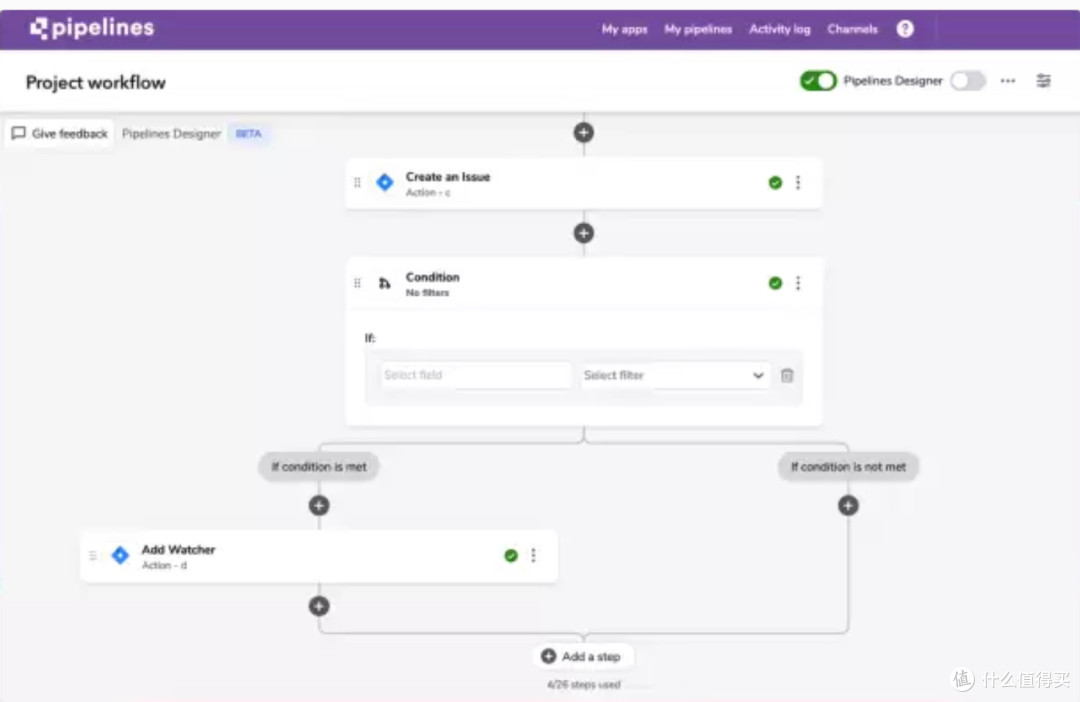The height and width of the screenshot is (702, 1080).
Task: Add step under If condition is met
Action: coord(318,506)
